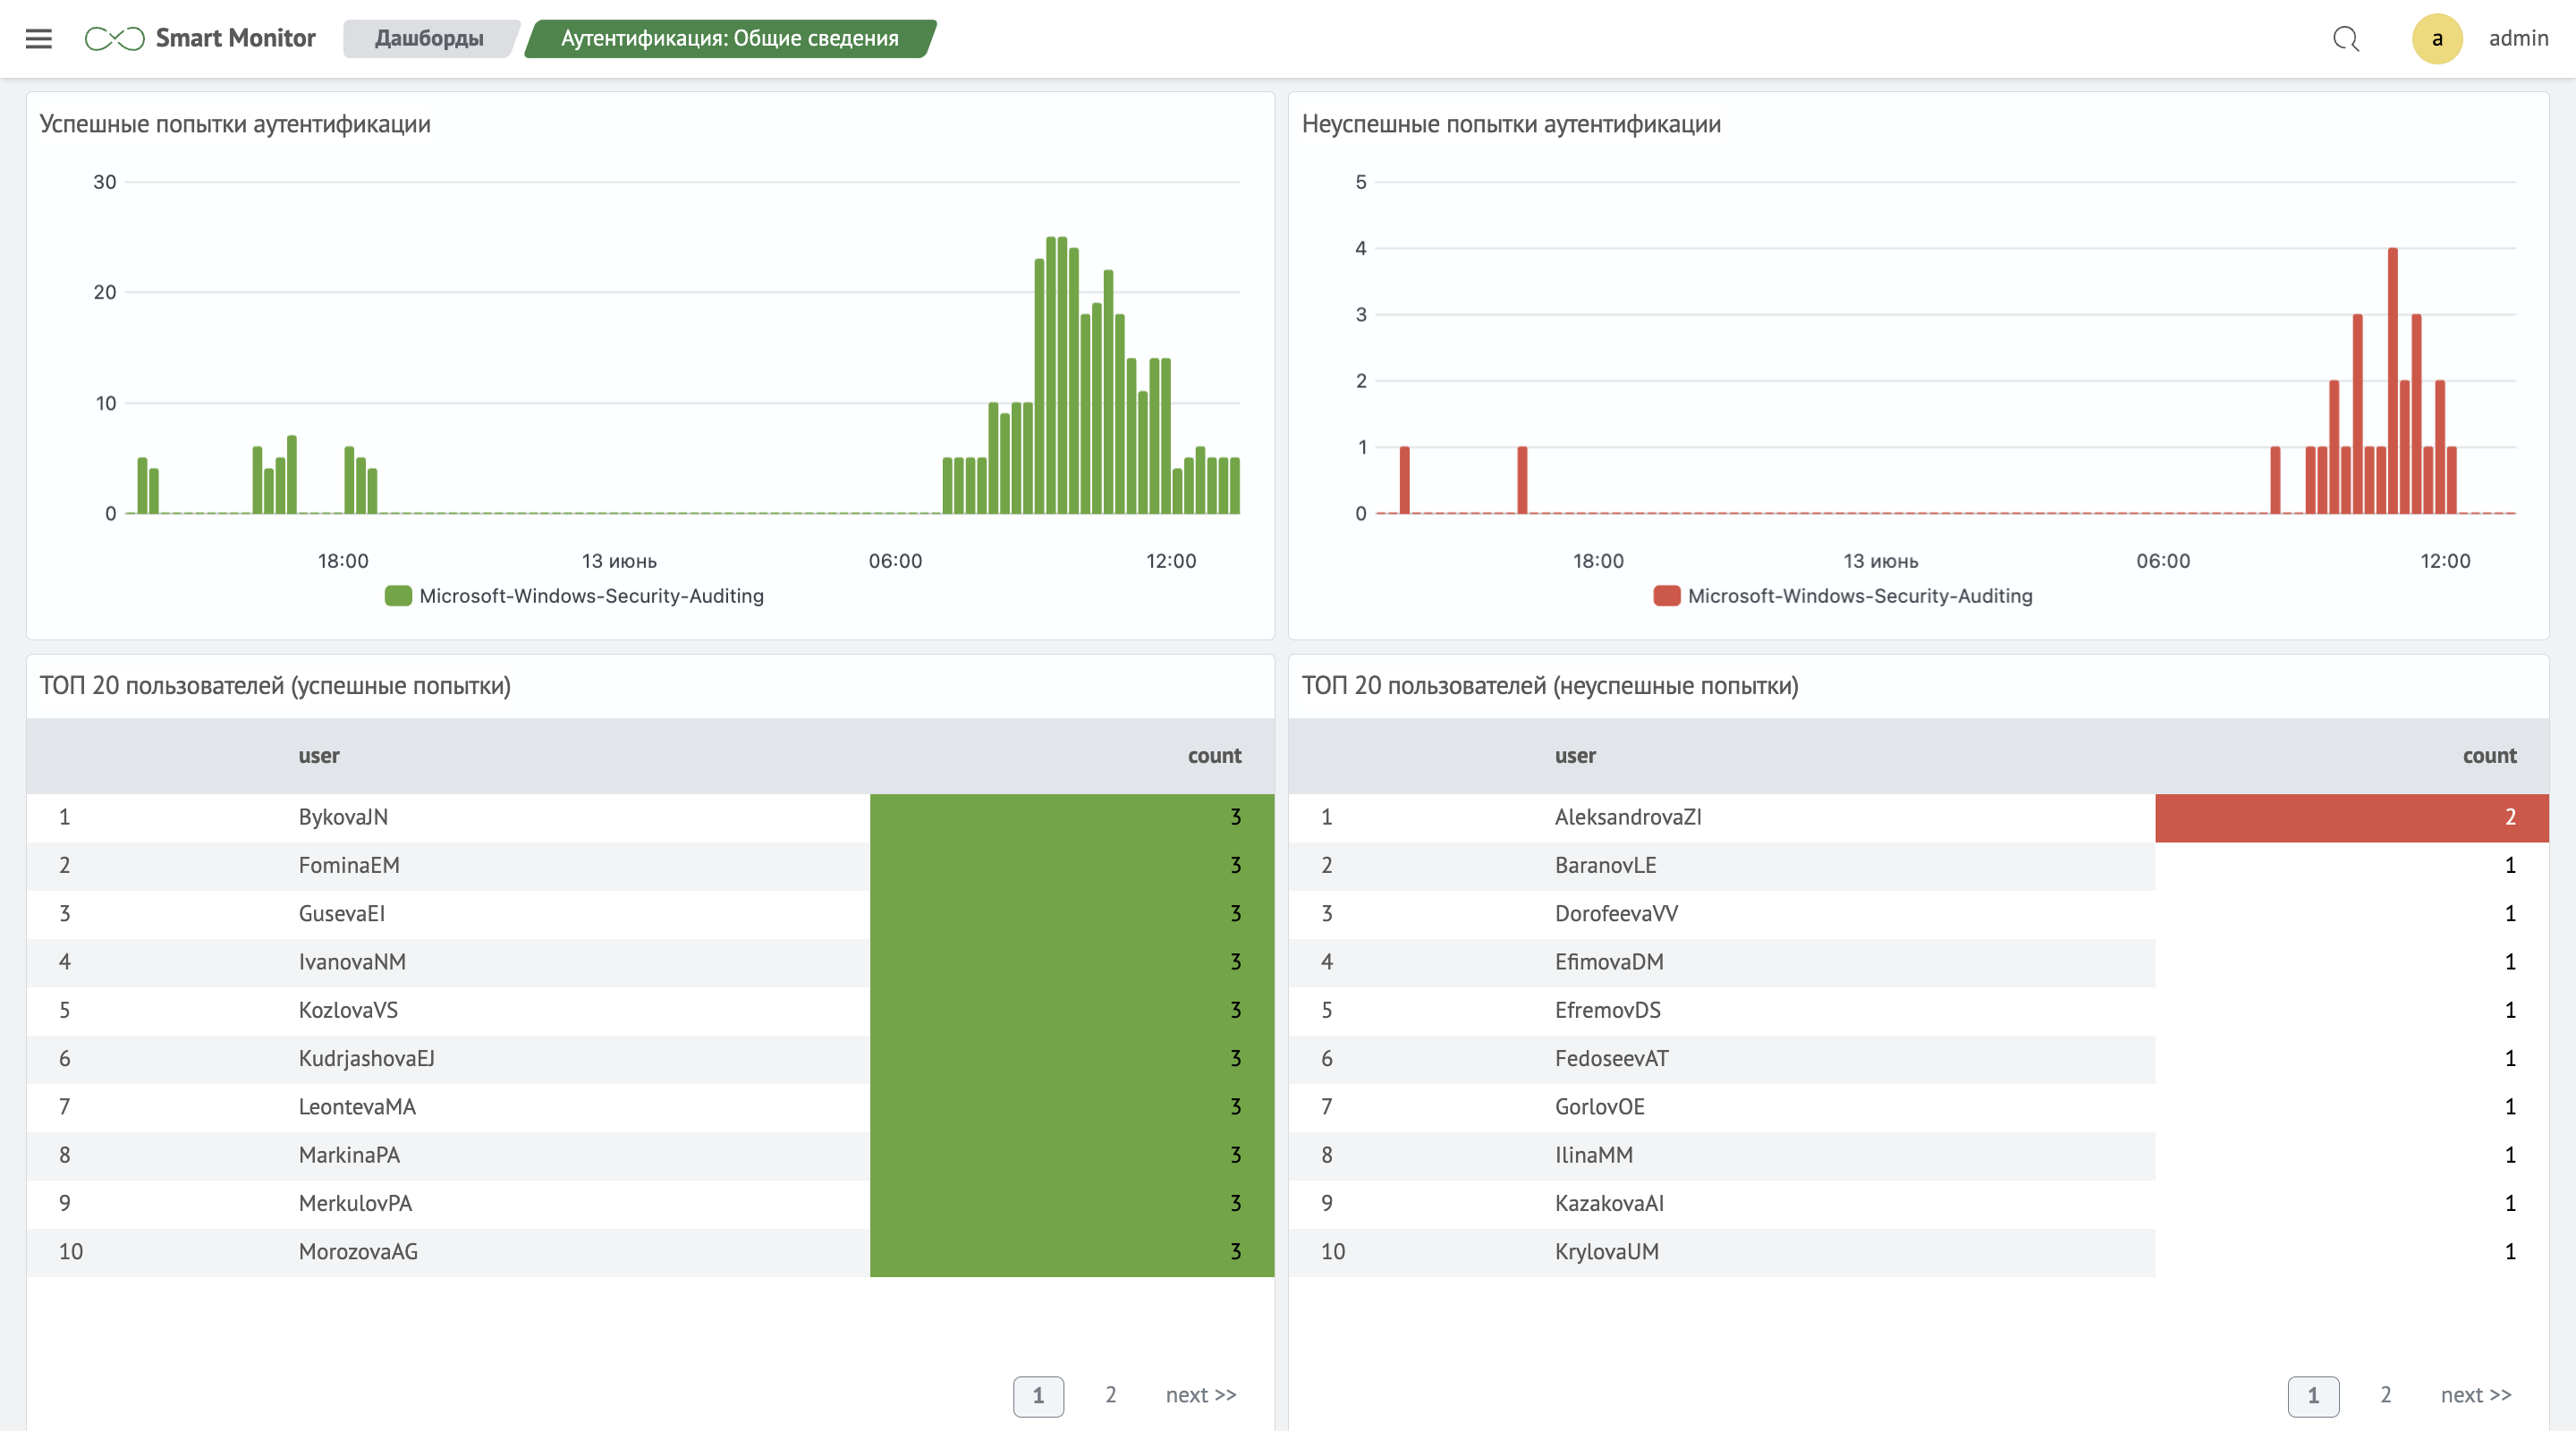Viewport: 2576px width, 1431px height.
Task: Click next >> in failed users table
Action: coord(2475,1394)
